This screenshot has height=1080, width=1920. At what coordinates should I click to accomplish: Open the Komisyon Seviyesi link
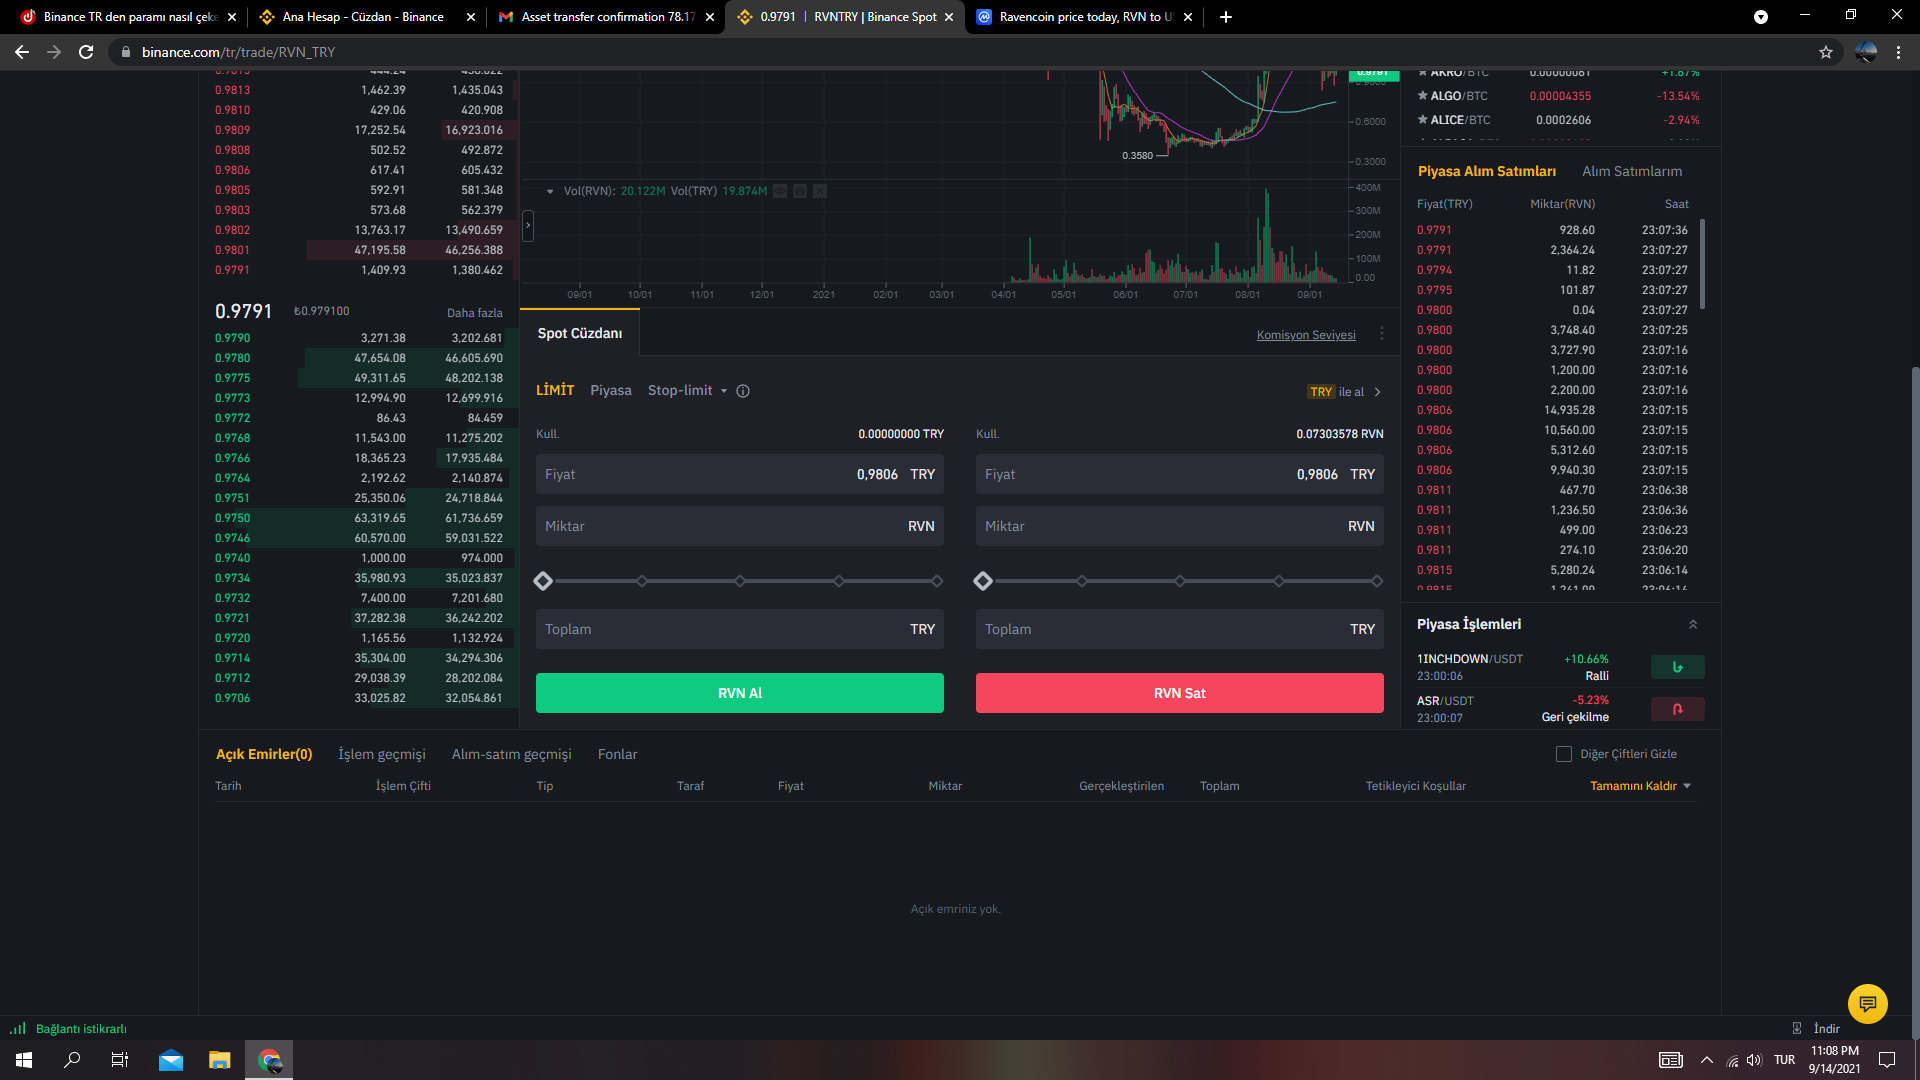pyautogui.click(x=1305, y=335)
